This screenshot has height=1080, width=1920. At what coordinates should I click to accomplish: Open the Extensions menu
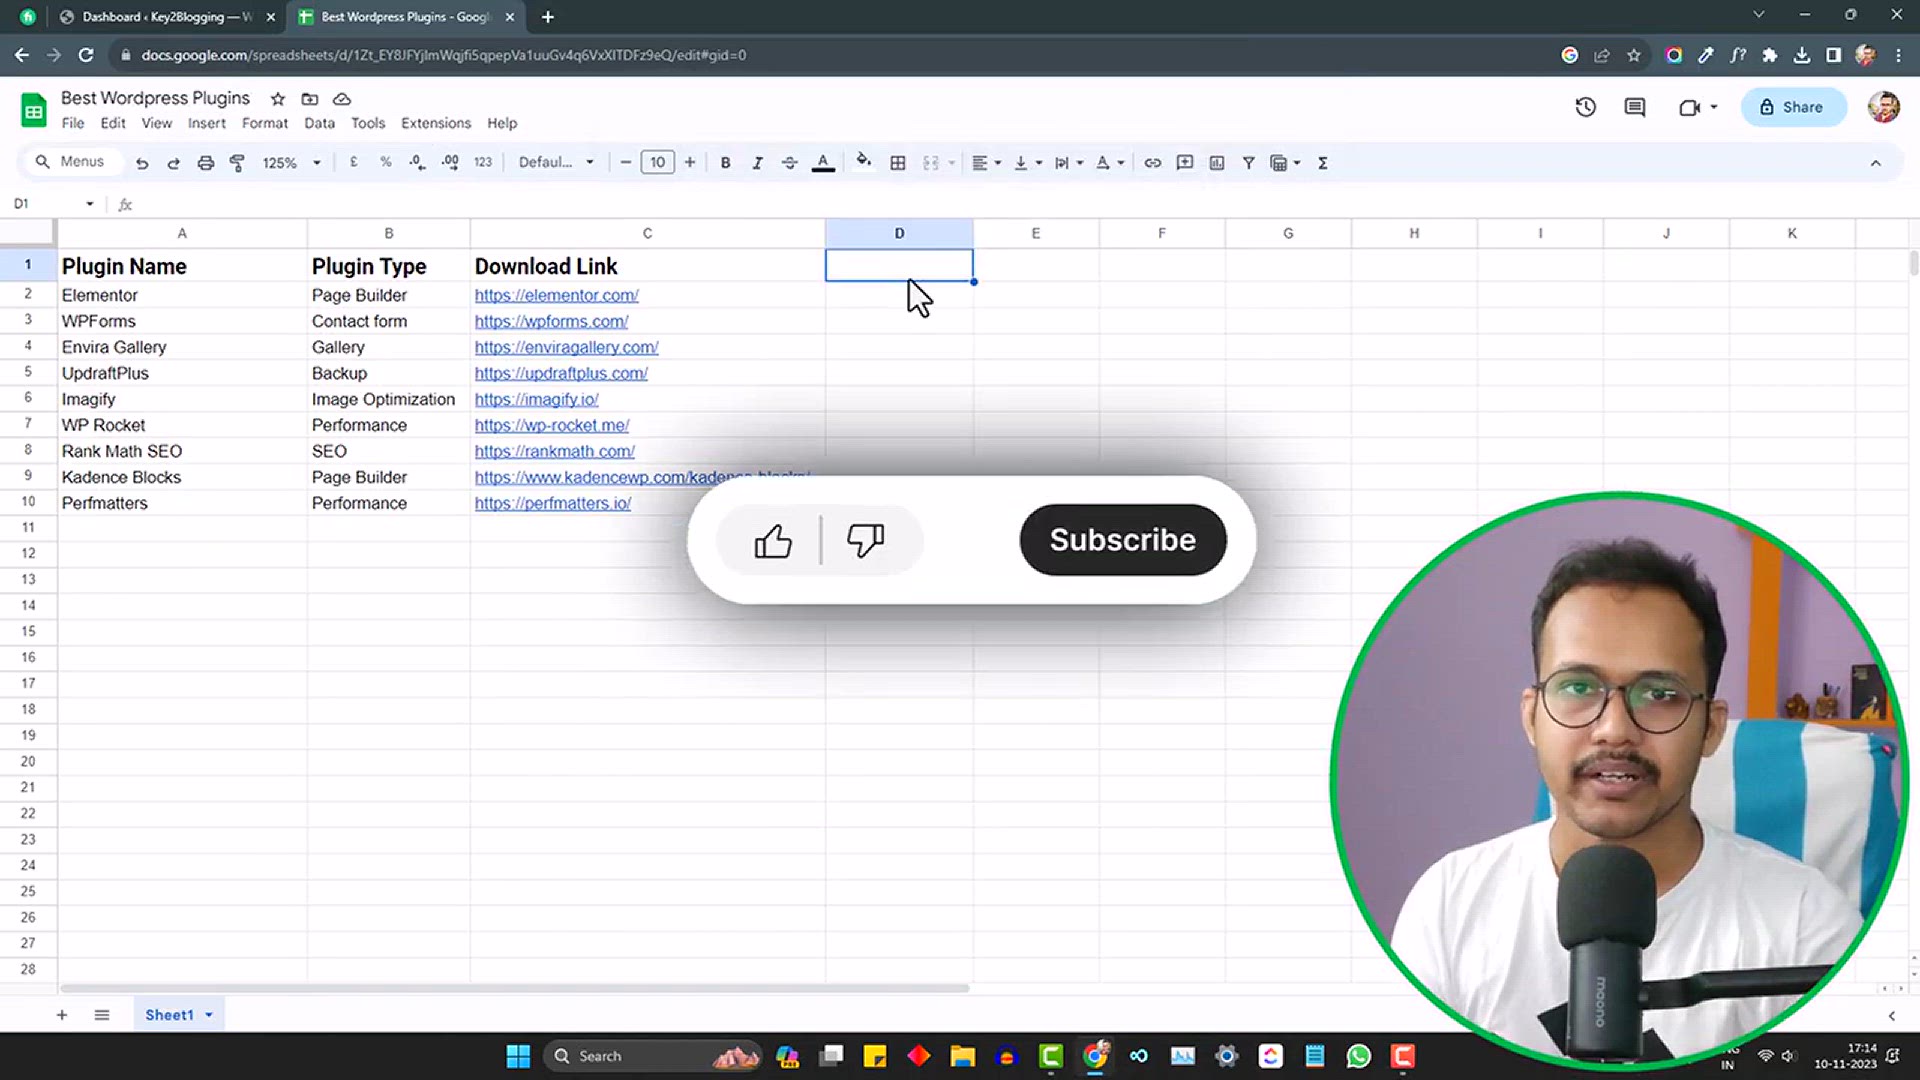coord(436,123)
